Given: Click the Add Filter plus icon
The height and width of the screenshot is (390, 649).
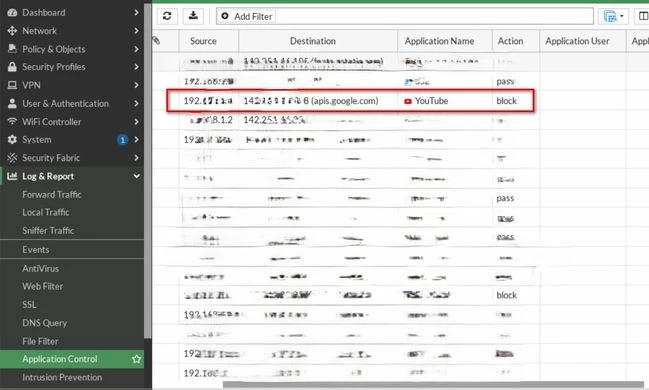Looking at the screenshot, I should 225,16.
